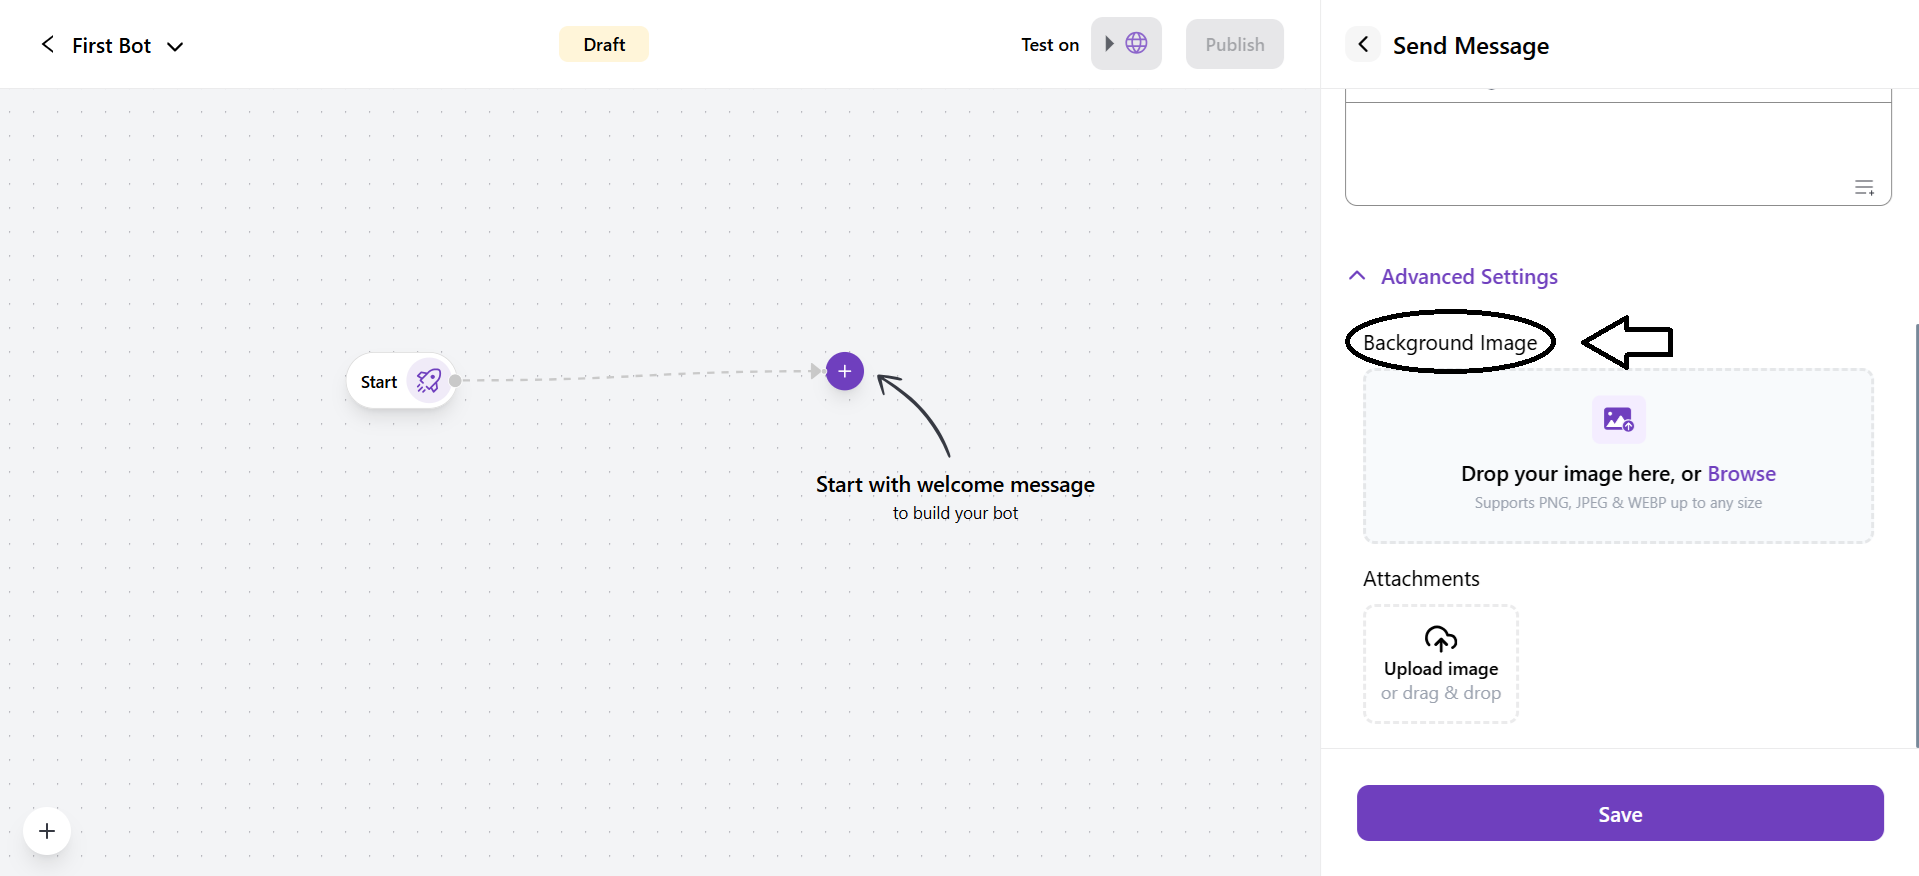This screenshot has width=1919, height=876.
Task: Click the back arrow beside First Bot
Action: [x=47, y=45]
